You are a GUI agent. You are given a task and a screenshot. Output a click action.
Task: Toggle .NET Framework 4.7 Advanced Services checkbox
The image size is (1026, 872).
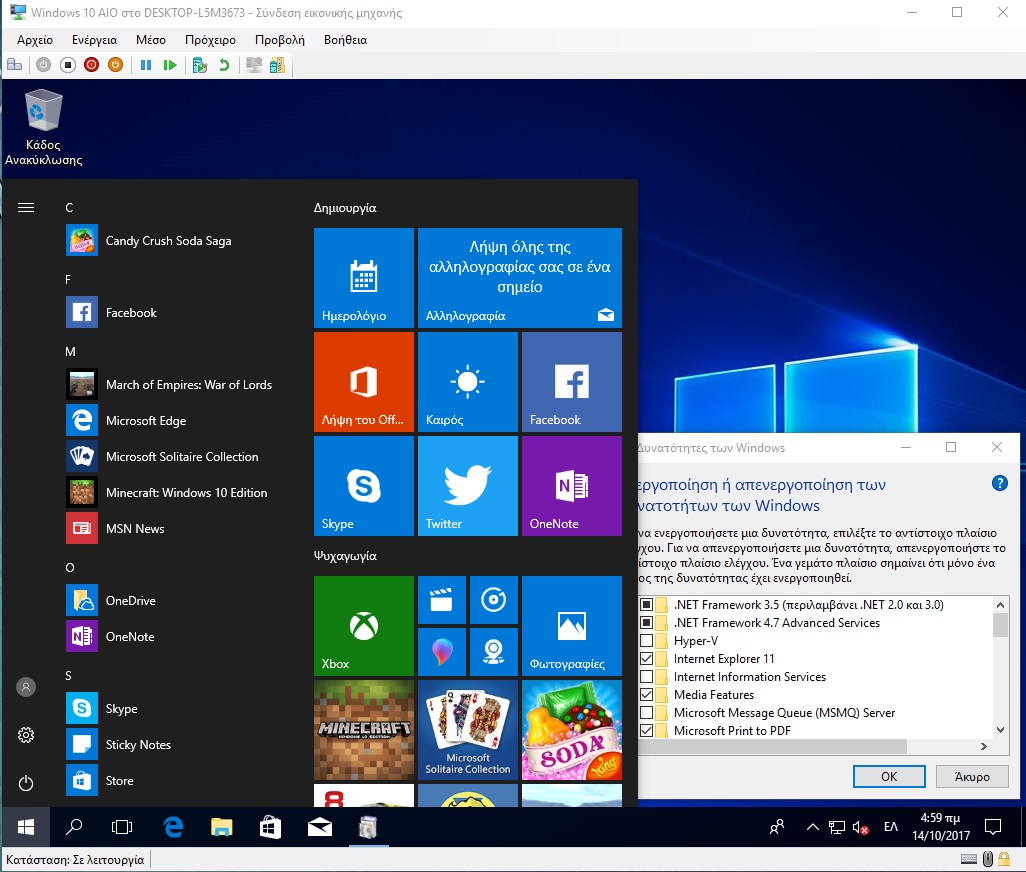[646, 622]
